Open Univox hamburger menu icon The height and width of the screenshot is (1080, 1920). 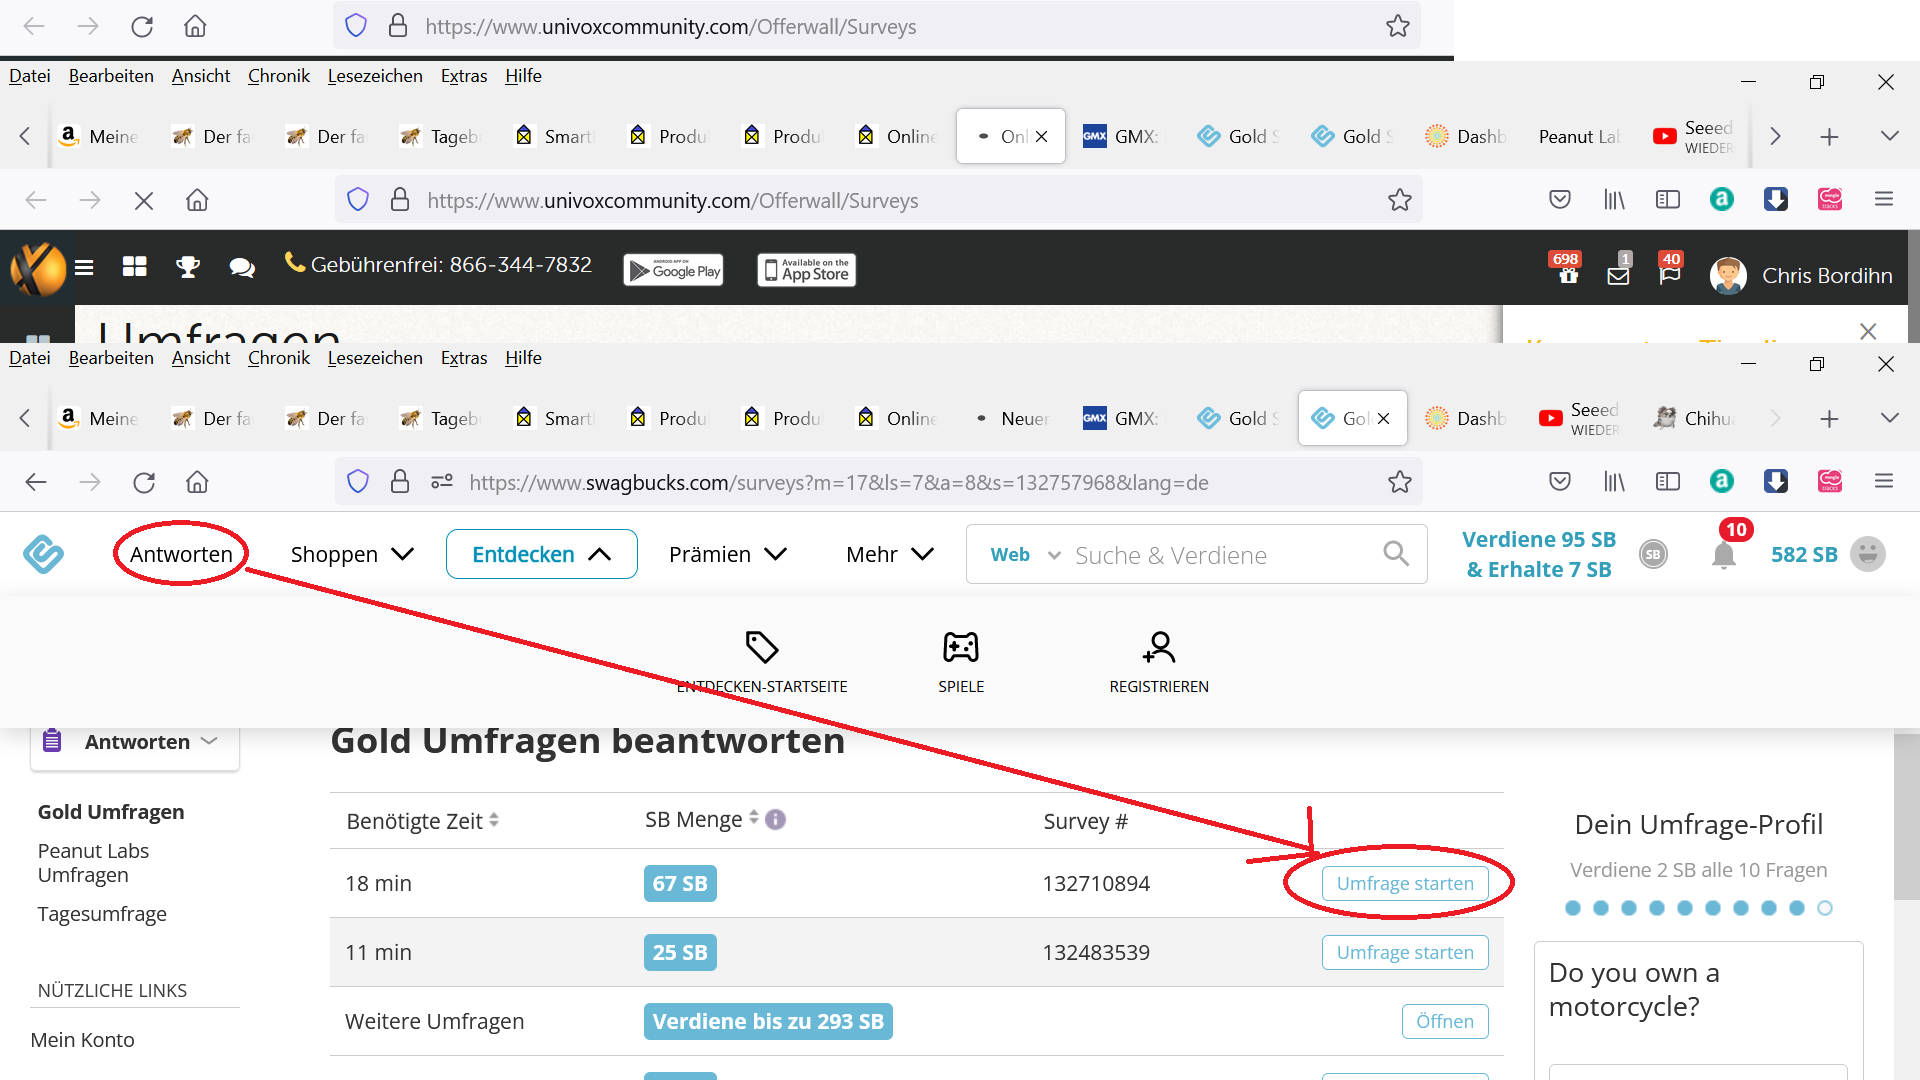84,267
